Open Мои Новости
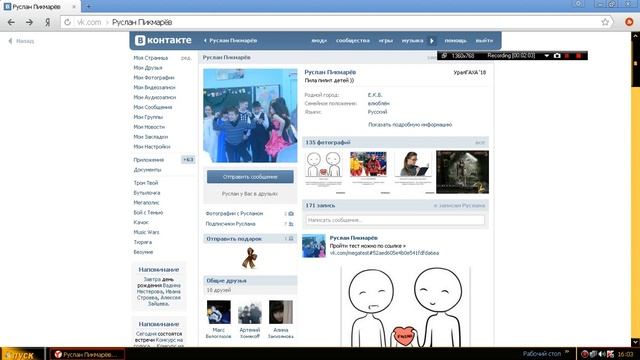Image resolution: width=640 pixels, height=360 pixels. point(149,127)
